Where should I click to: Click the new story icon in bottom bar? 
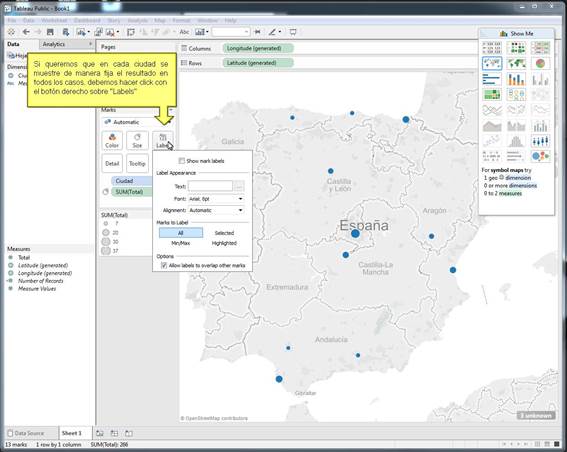click(x=129, y=433)
